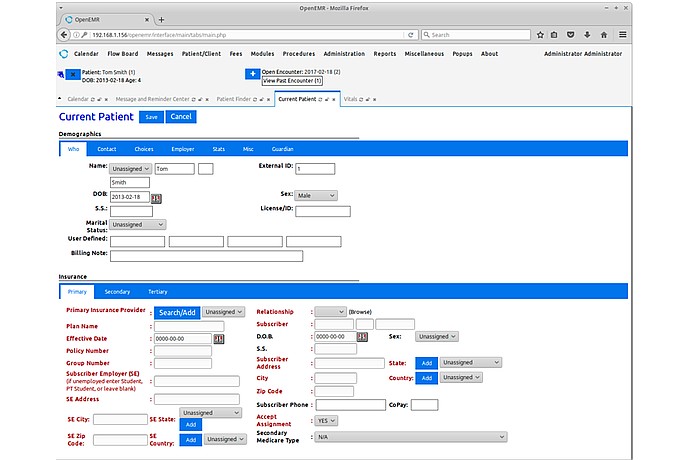Open a new browser tab with plus
The width and height of the screenshot is (690, 460).
tap(161, 19)
